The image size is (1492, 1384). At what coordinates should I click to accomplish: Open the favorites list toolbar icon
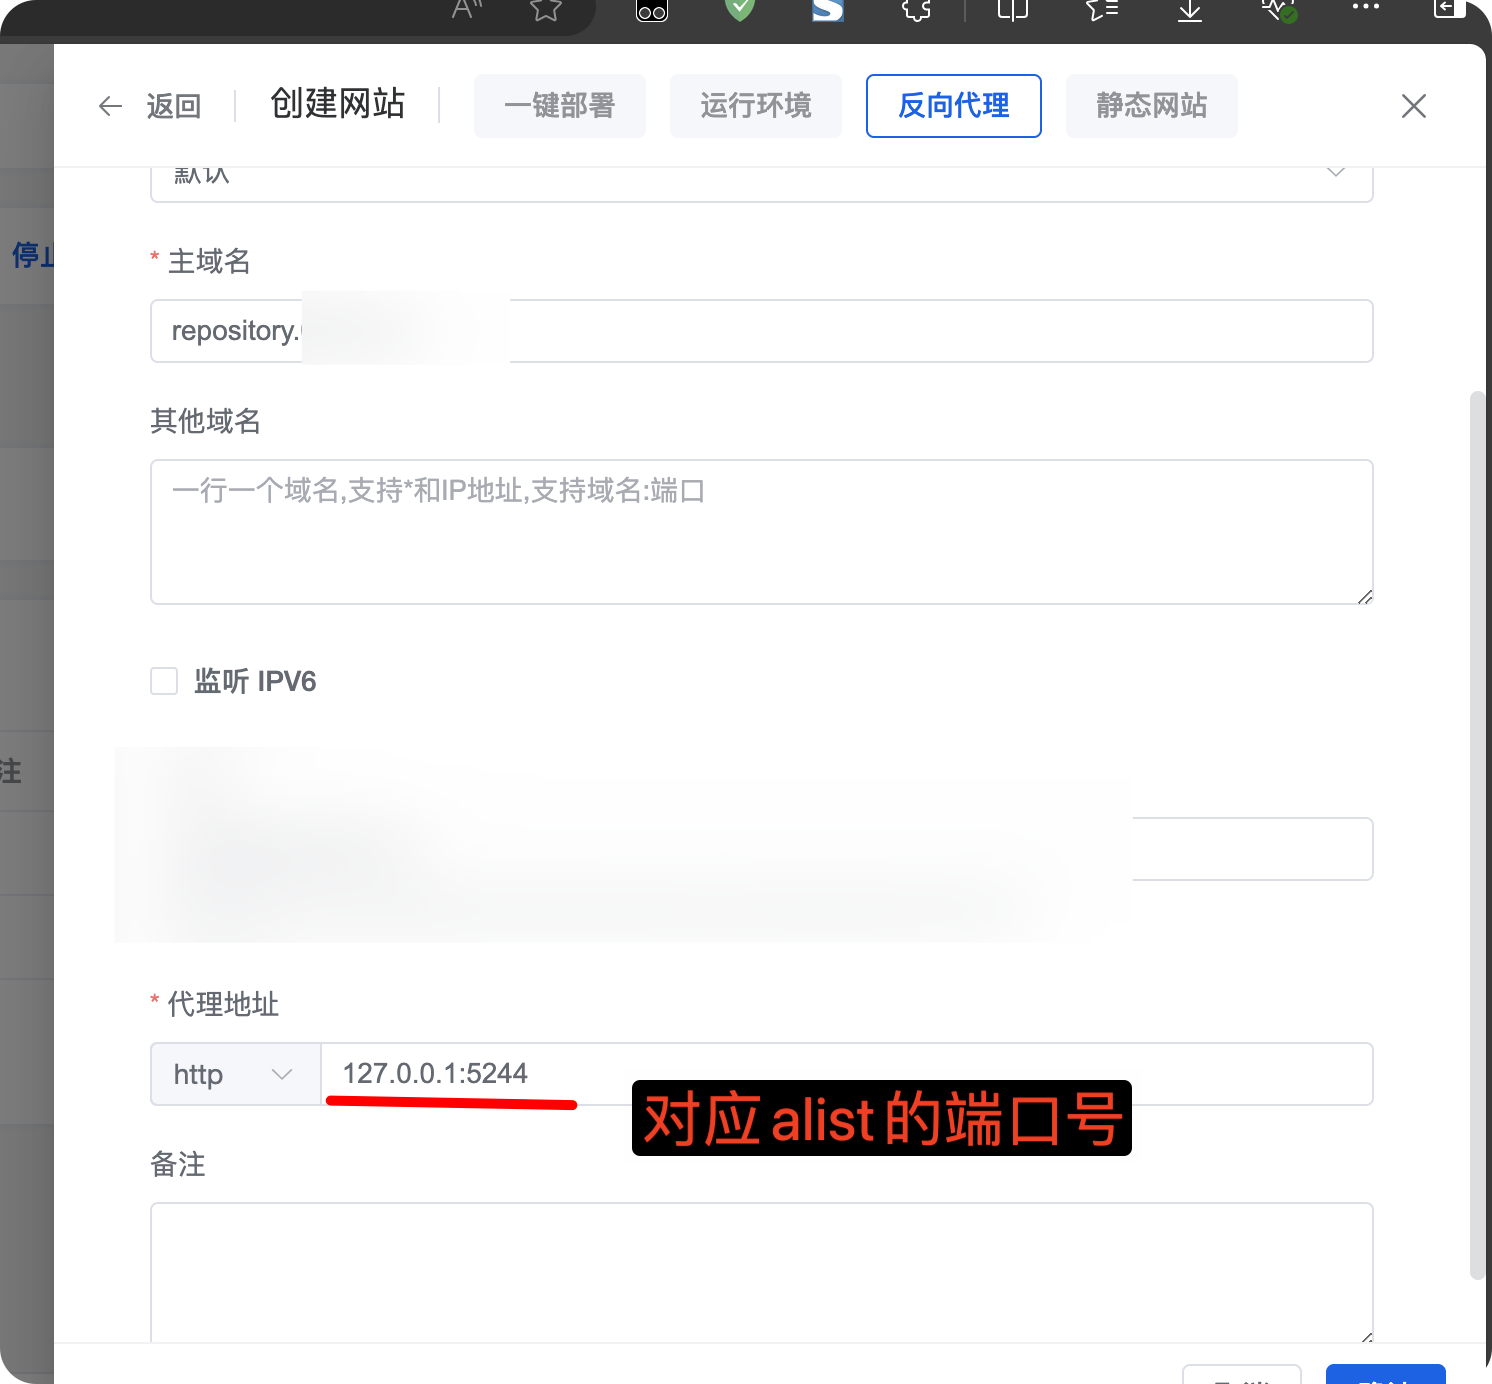pyautogui.click(x=1102, y=10)
